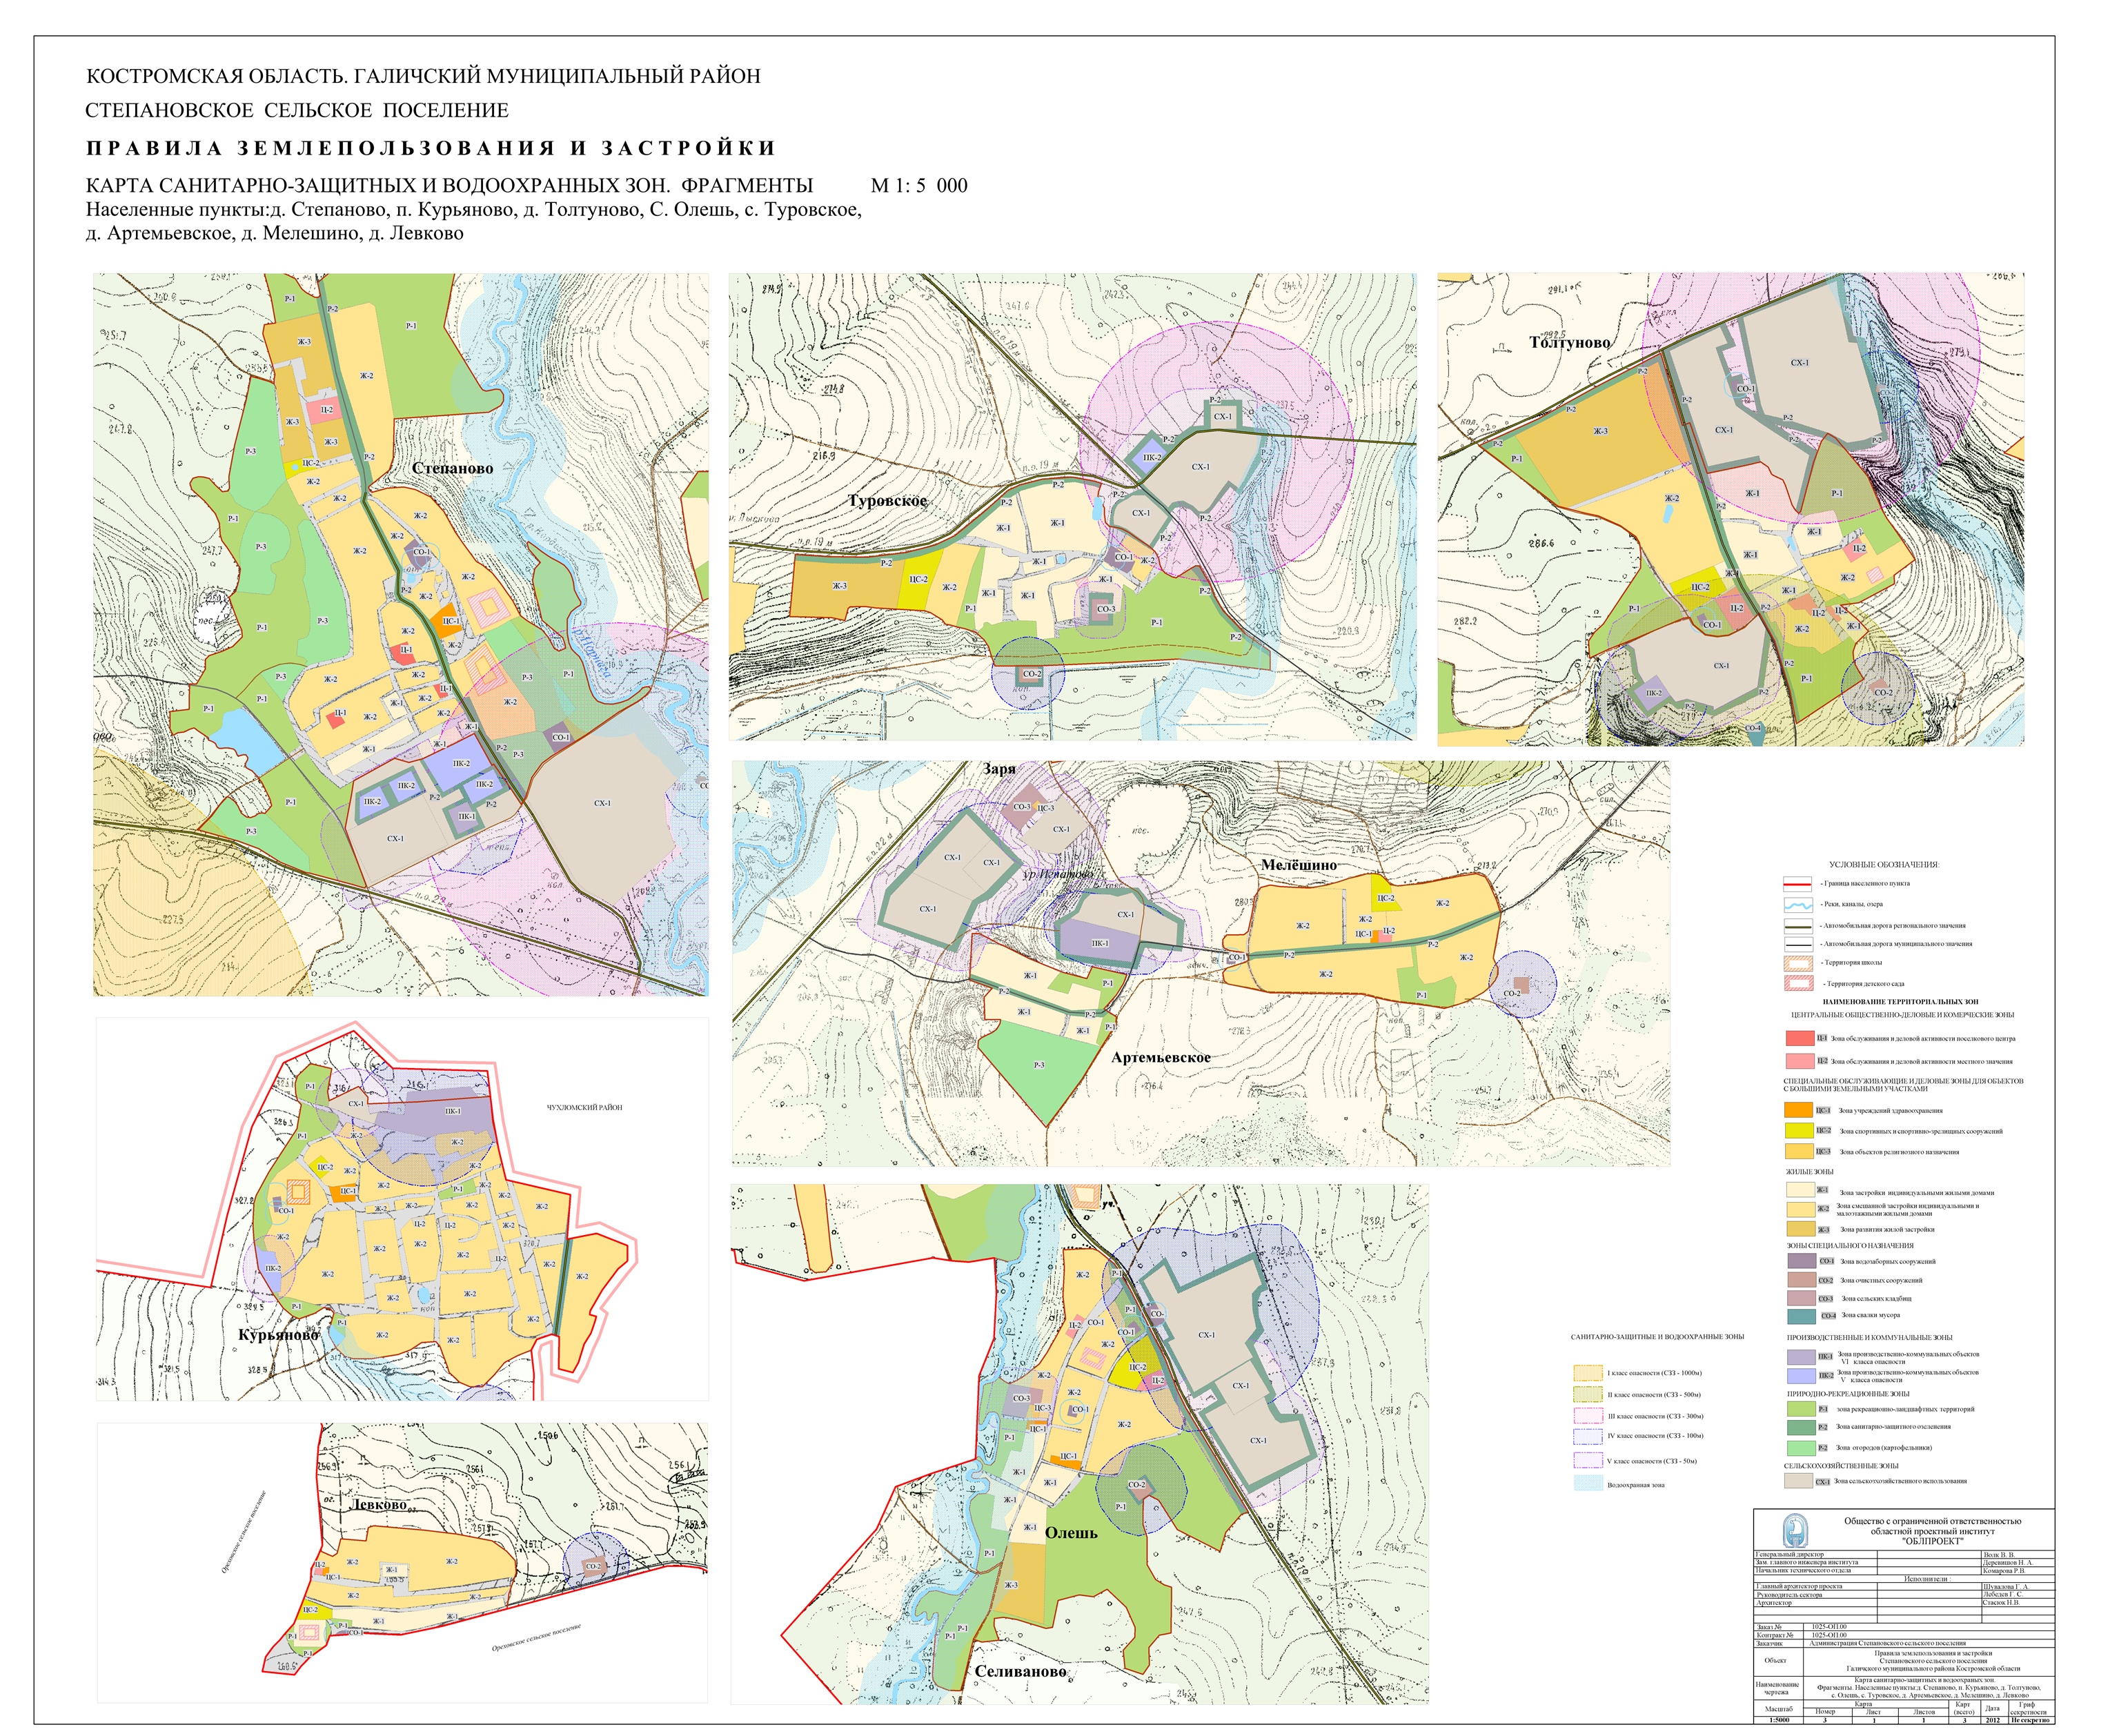Image resolution: width=2119 pixels, height=1736 pixels.
Task: Click the municipal road legend symbol
Action: pyautogui.click(x=1798, y=944)
